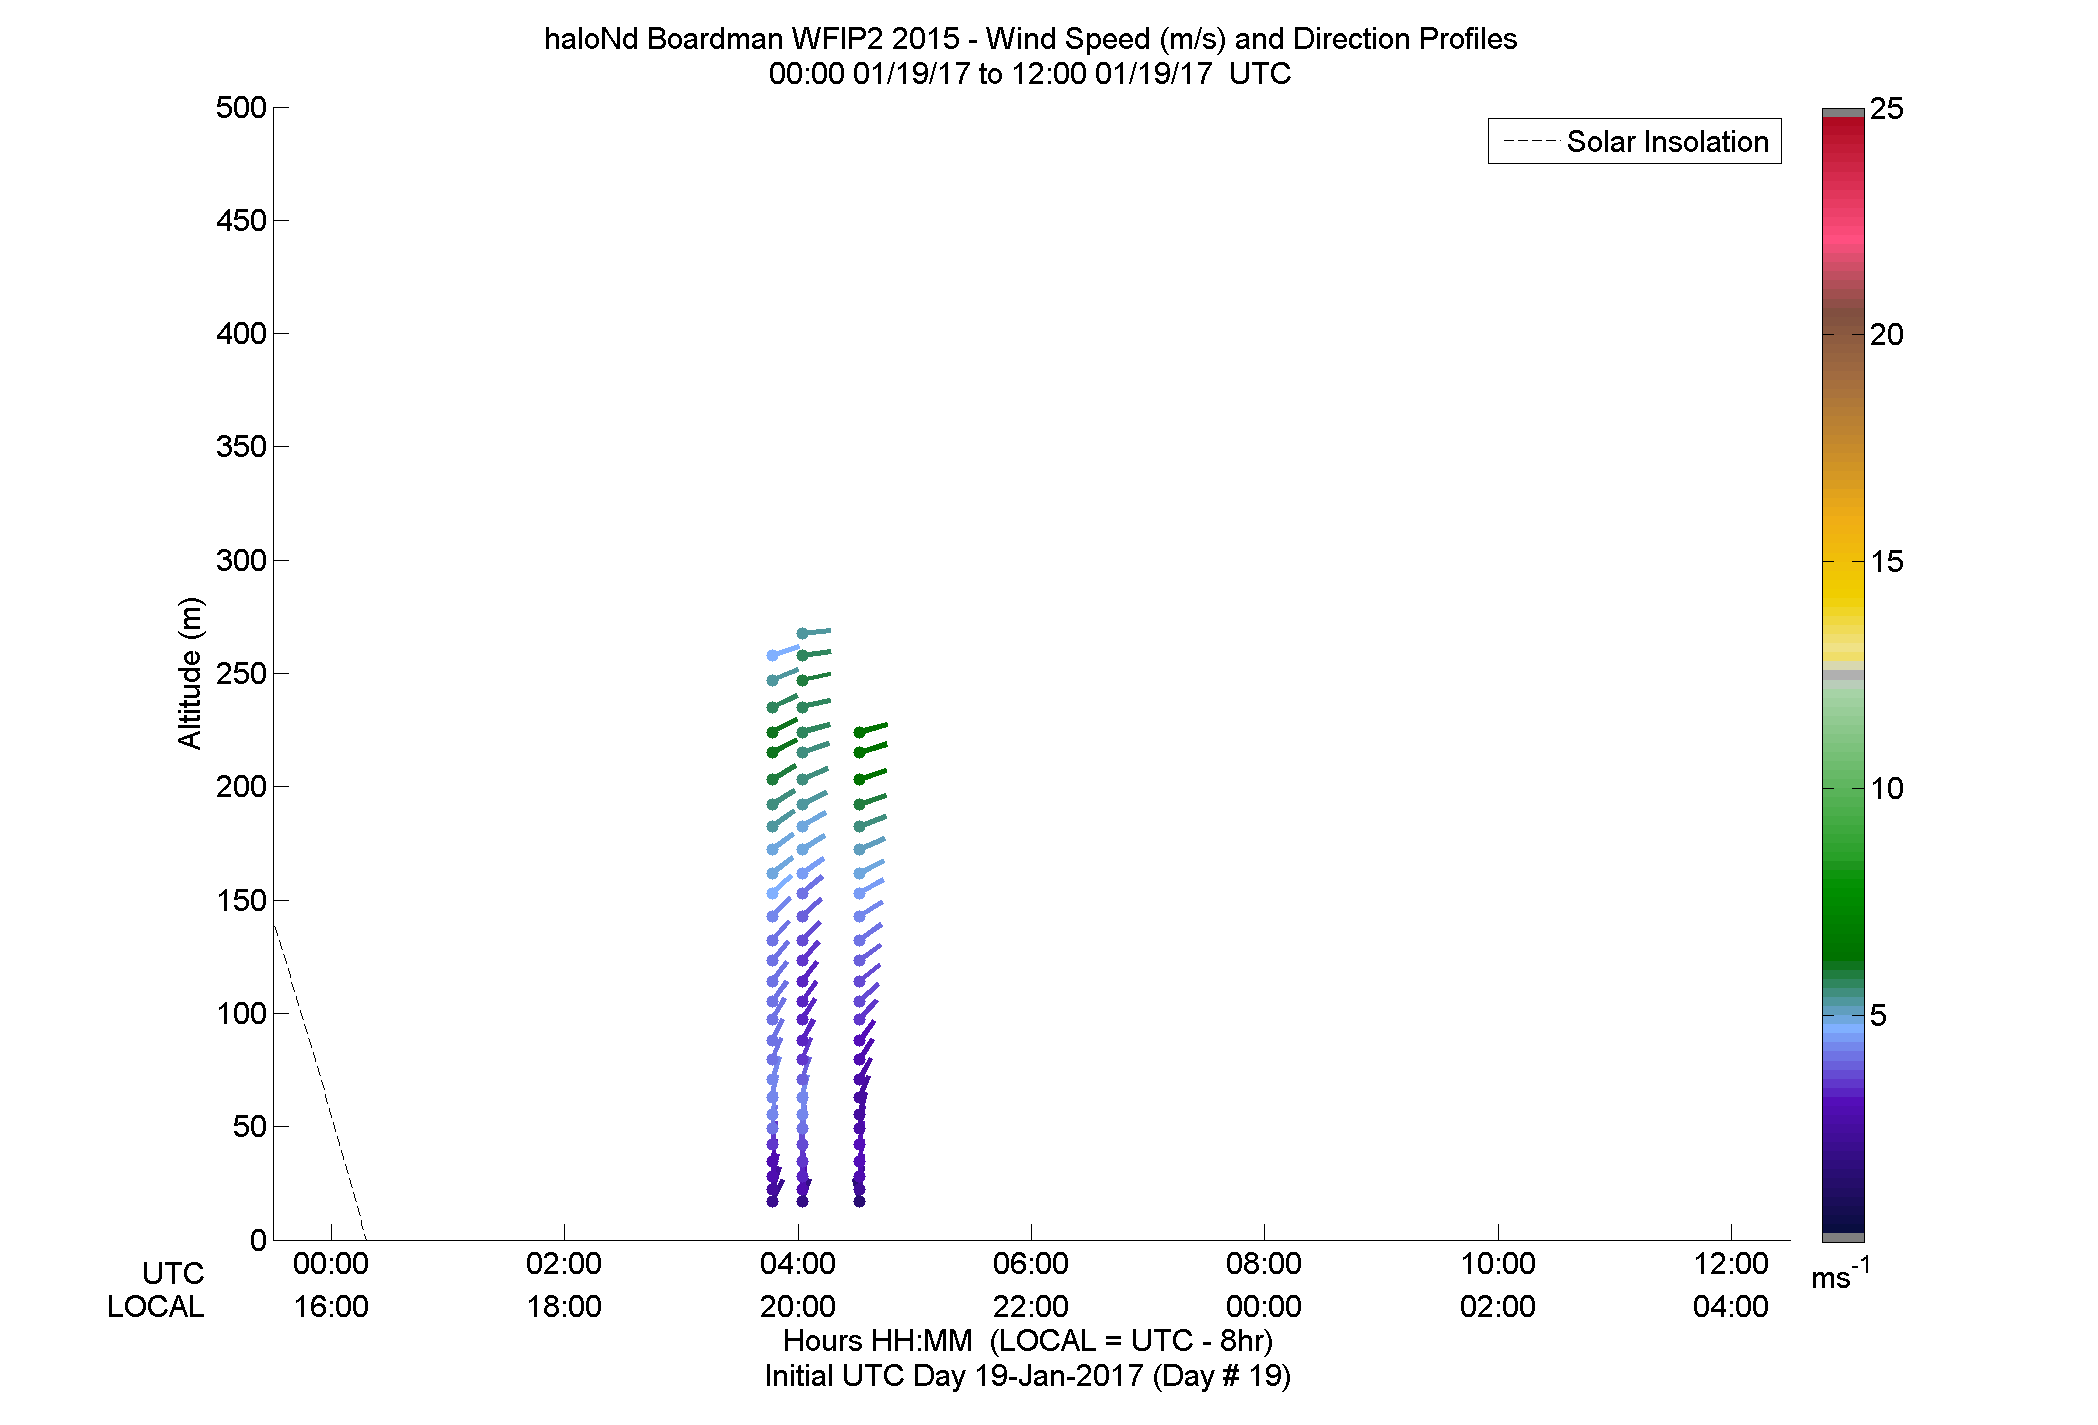Click the 22:00 local time label
This screenshot has width=2098, height=1425.
[x=1031, y=1306]
